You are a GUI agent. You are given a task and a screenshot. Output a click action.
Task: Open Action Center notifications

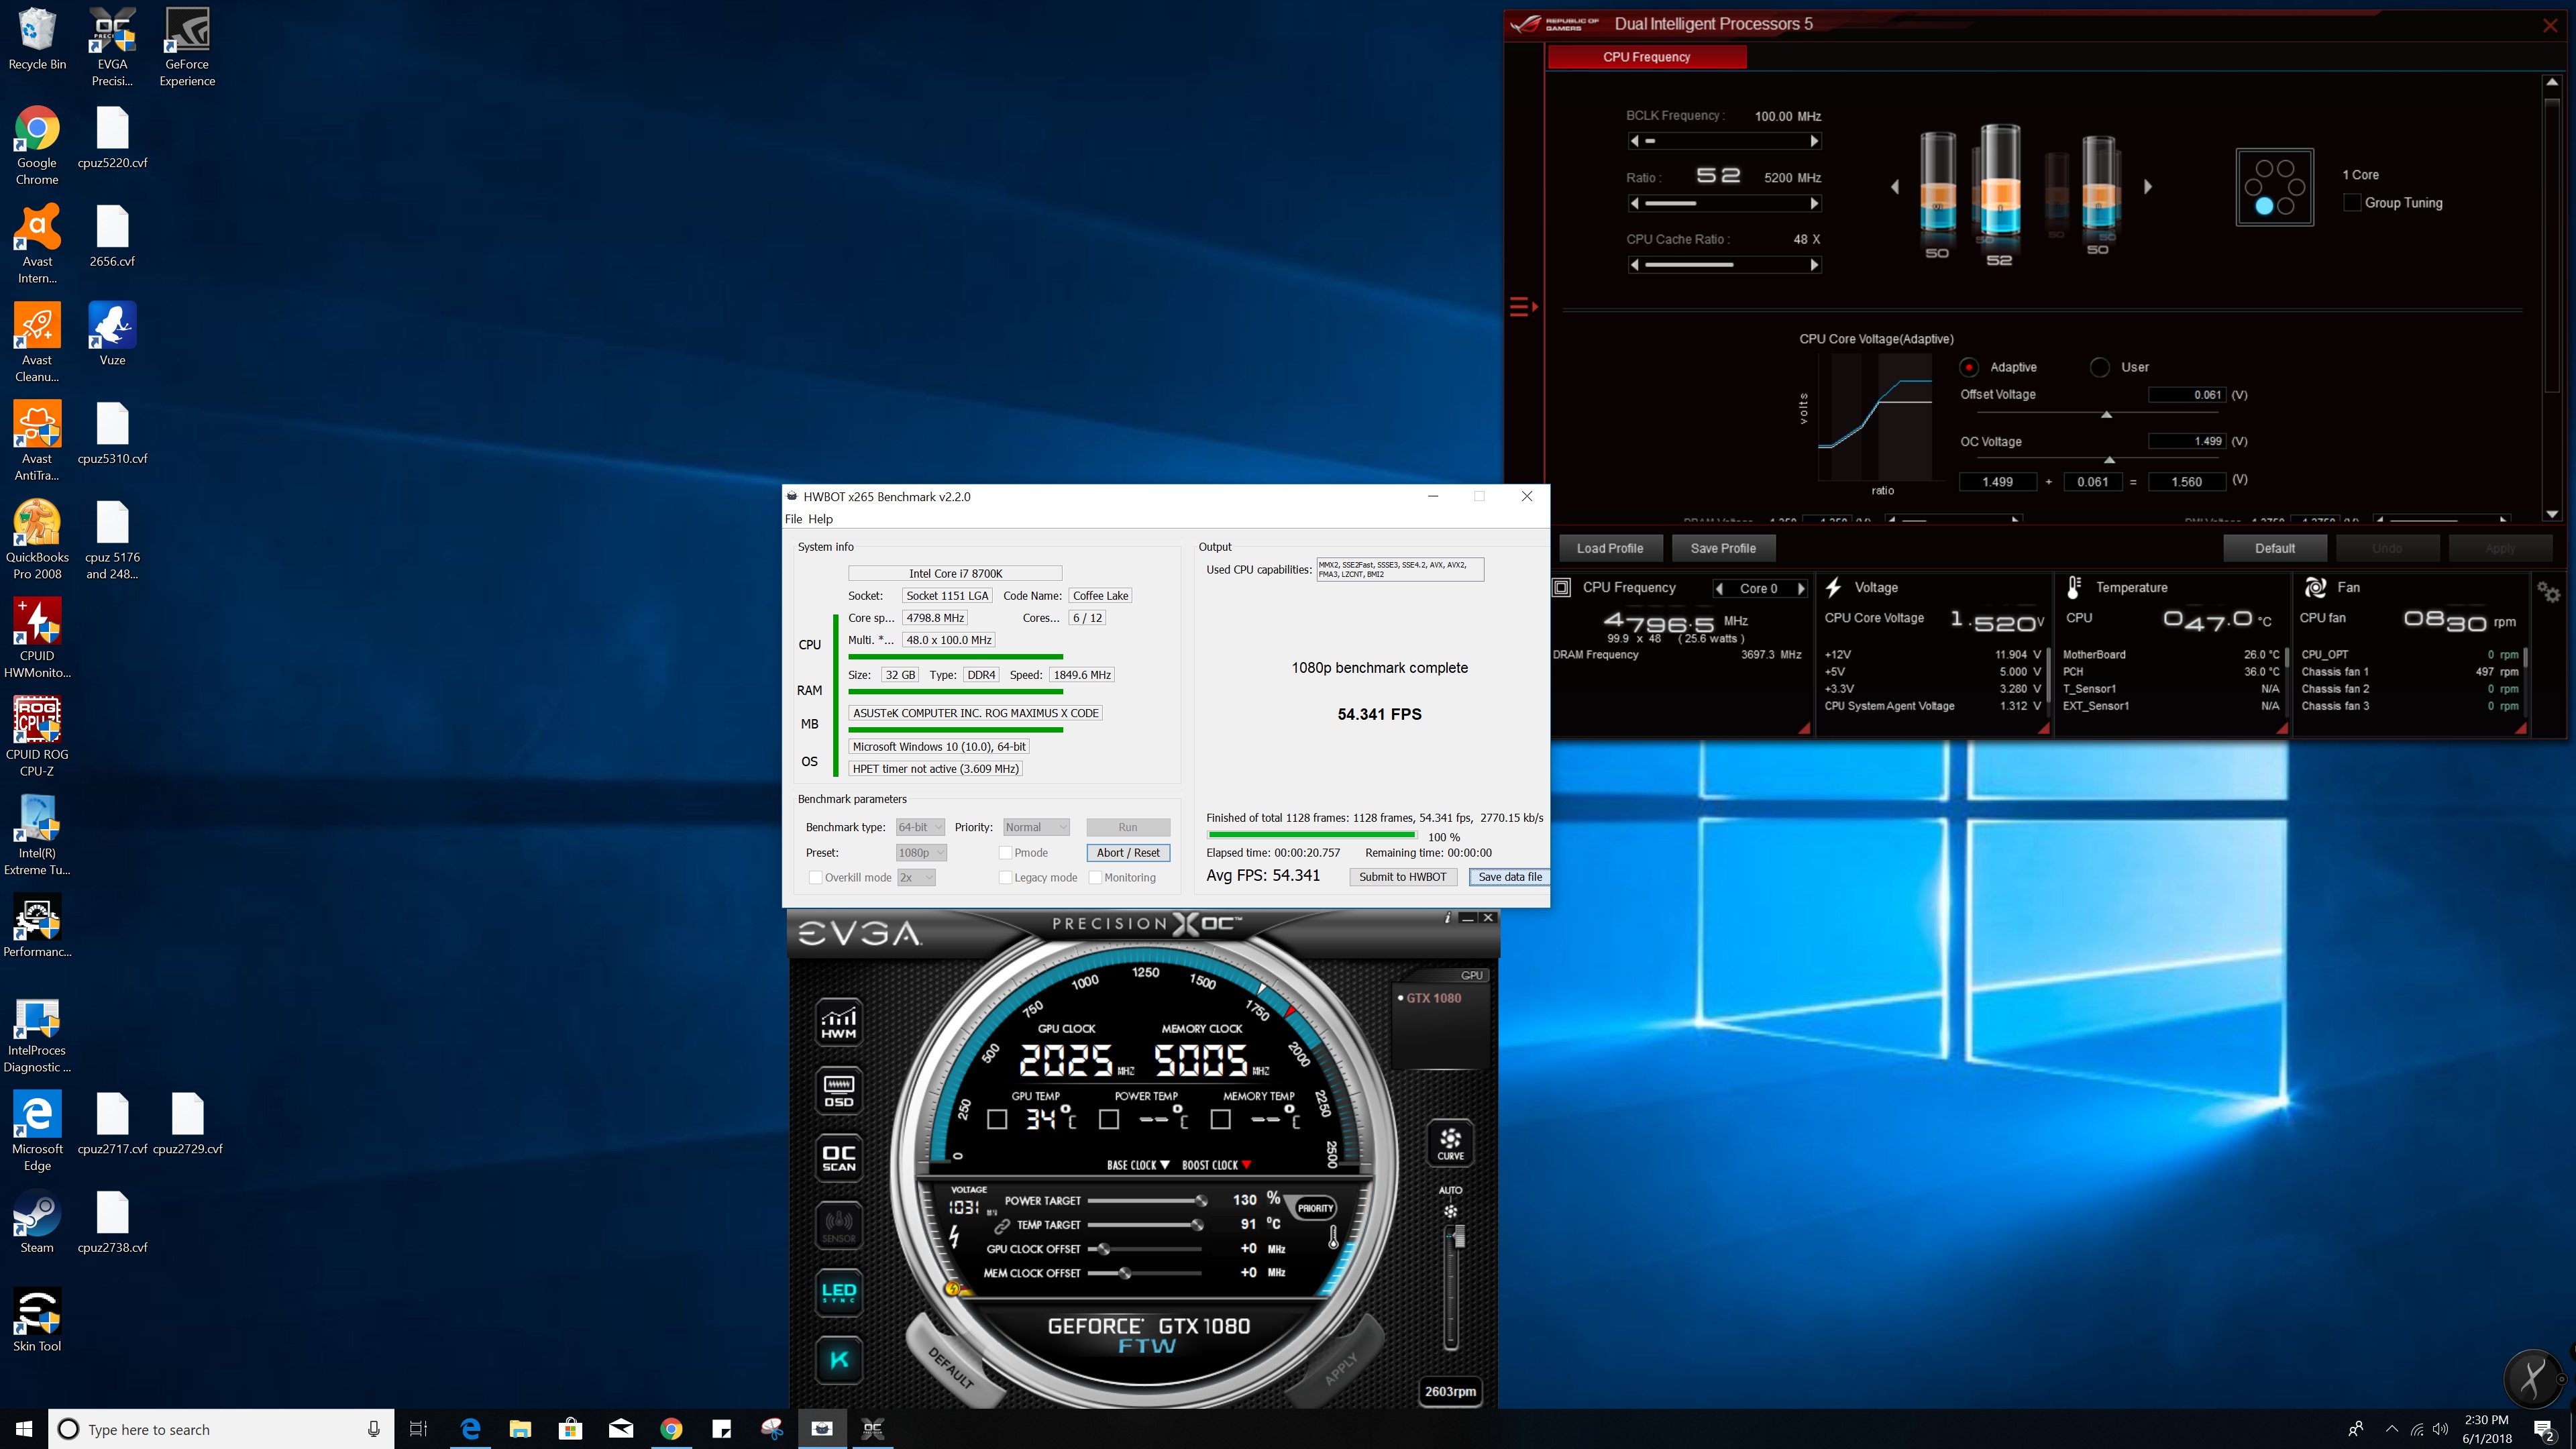2544,1430
